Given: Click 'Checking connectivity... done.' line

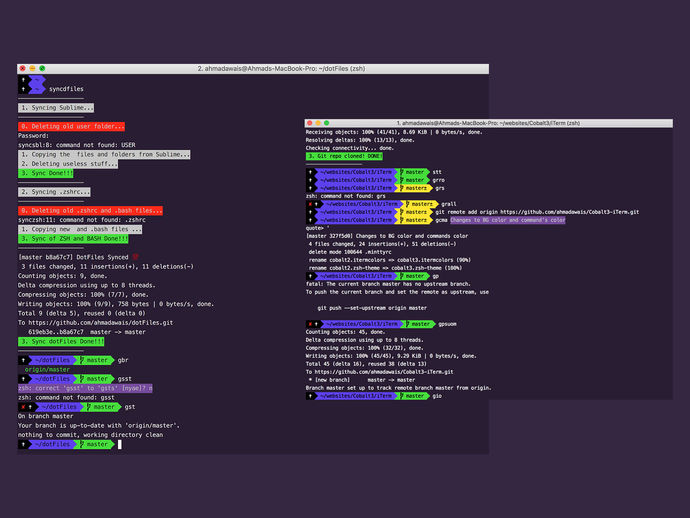Looking at the screenshot, I should point(349,148).
